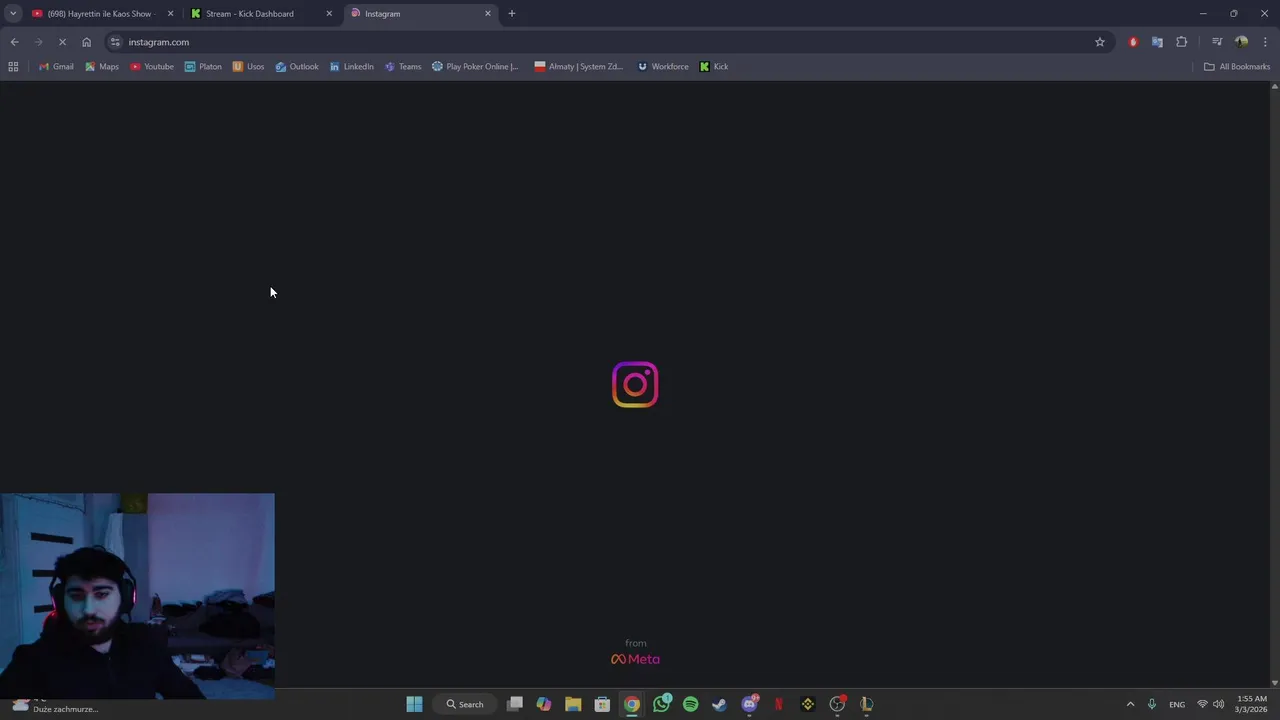The image size is (1280, 720).
Task: Open OBS Studio from the taskbar
Action: [x=837, y=704]
